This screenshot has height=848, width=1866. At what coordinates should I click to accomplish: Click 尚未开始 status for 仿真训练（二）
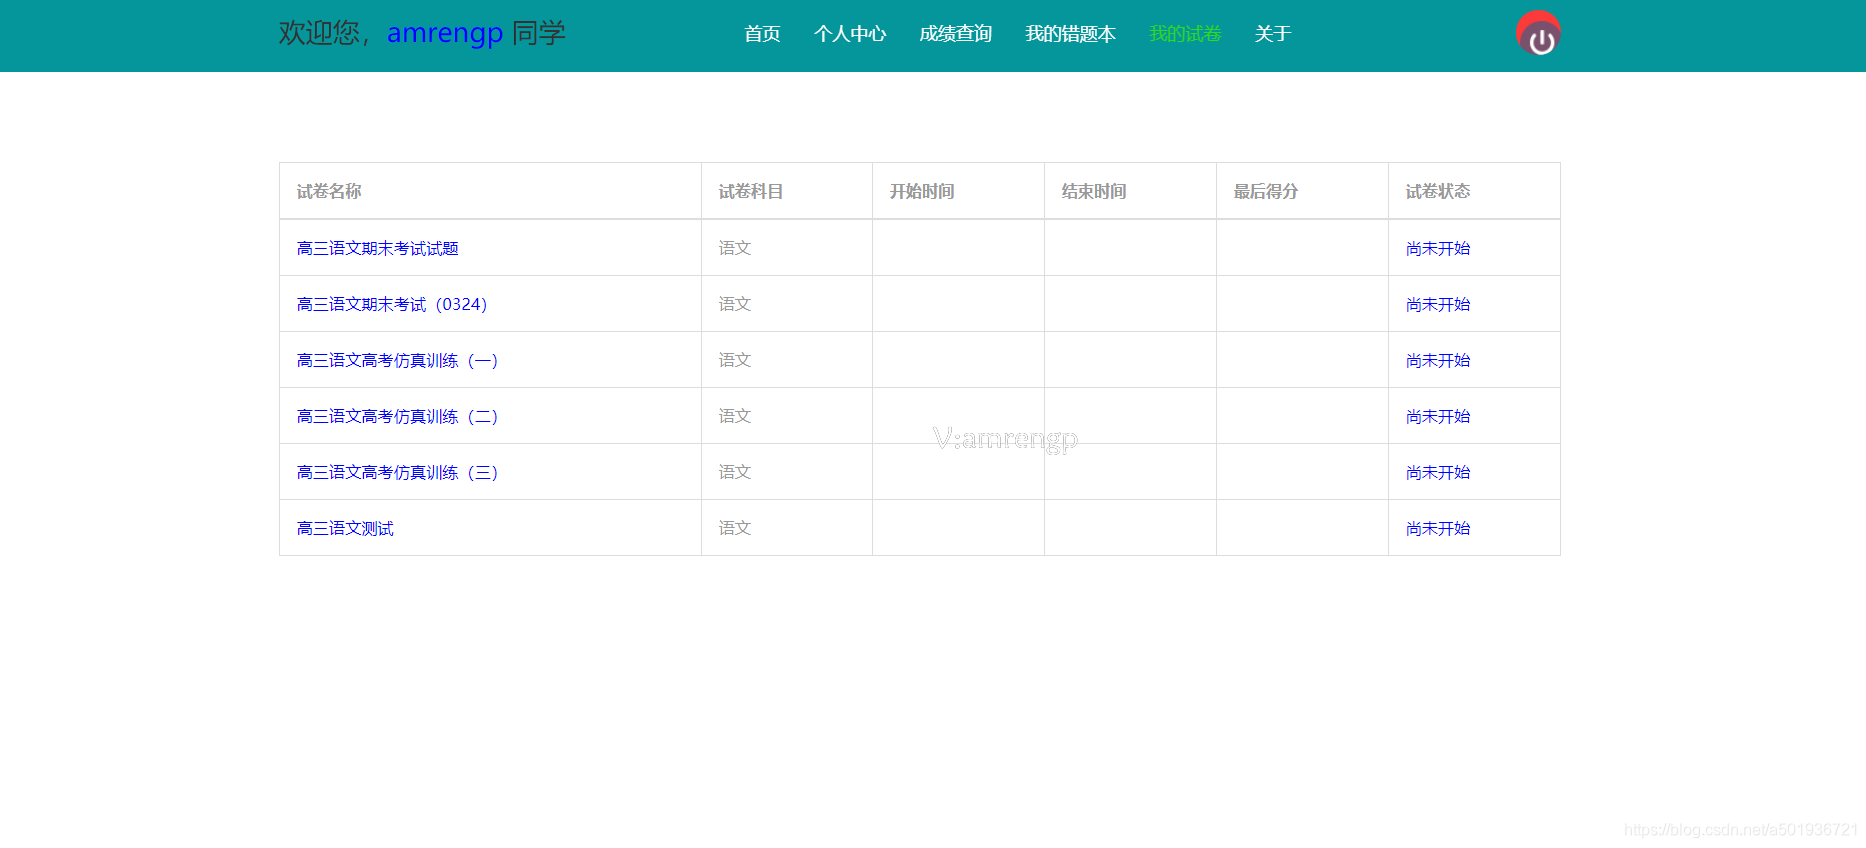click(1438, 416)
